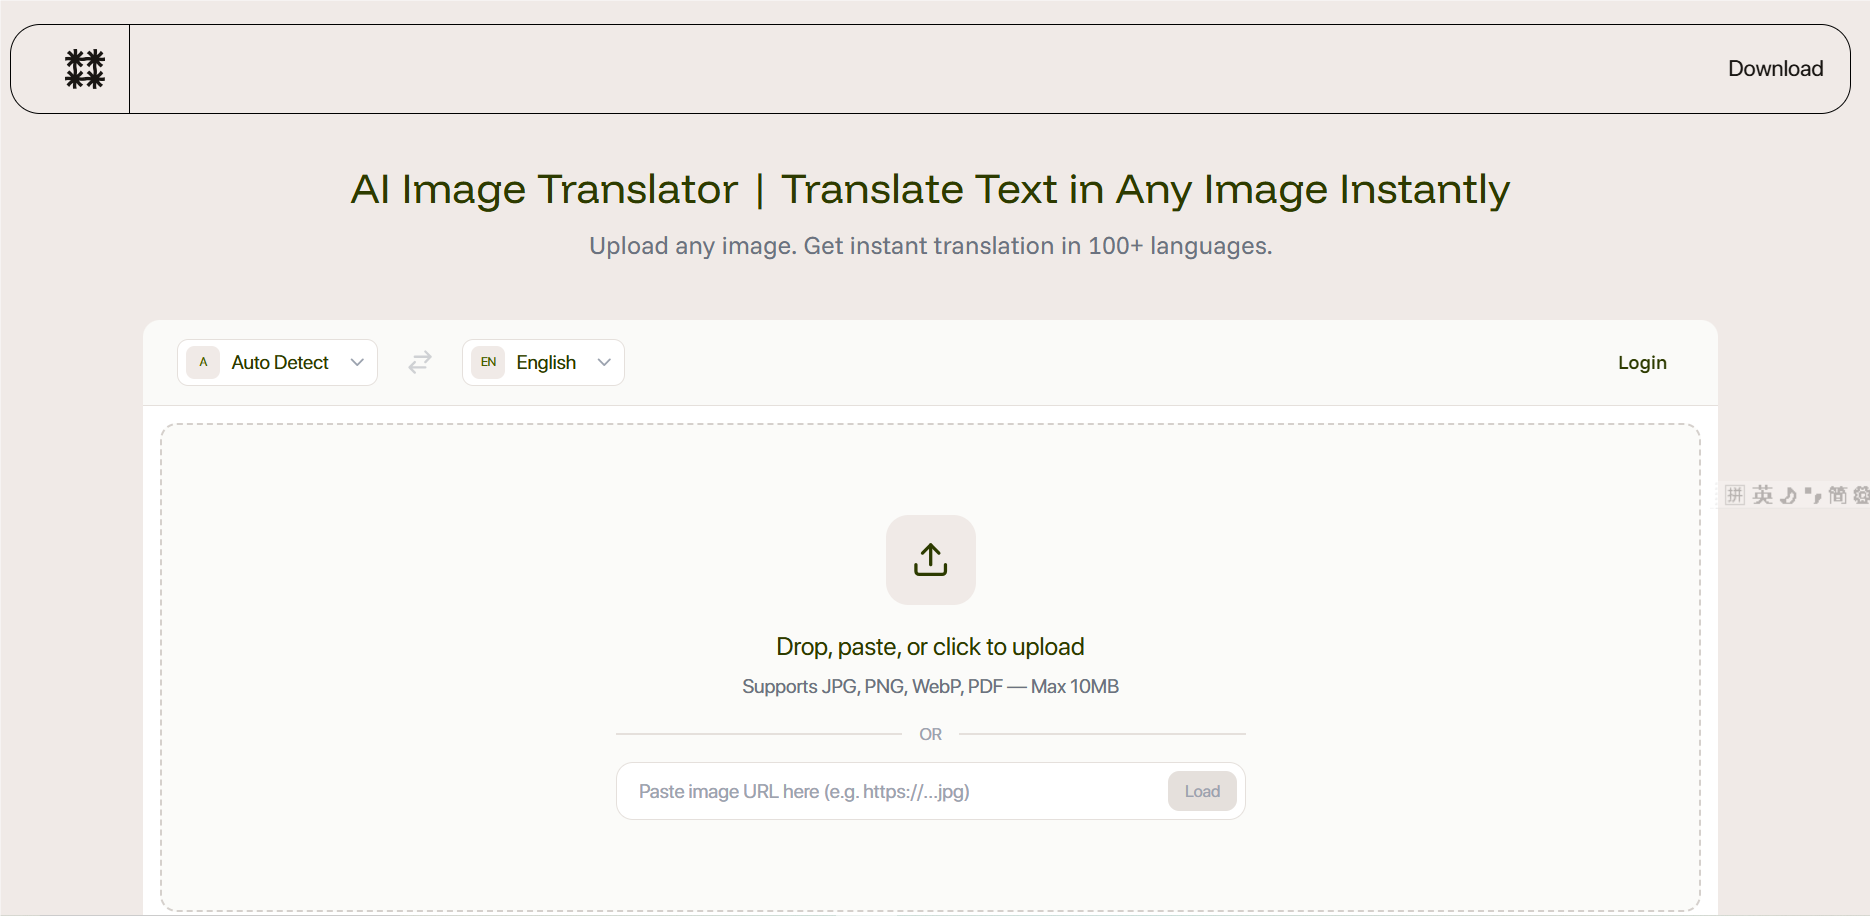Screen dimensions: 1870x916
Task: Open the Auto Detect source language dropdown
Action: [279, 362]
